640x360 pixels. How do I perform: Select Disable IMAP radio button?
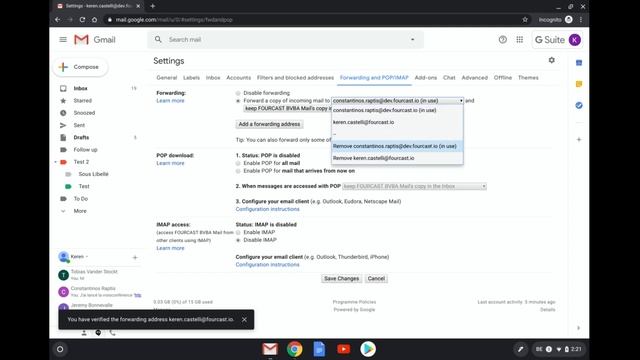(x=238, y=240)
